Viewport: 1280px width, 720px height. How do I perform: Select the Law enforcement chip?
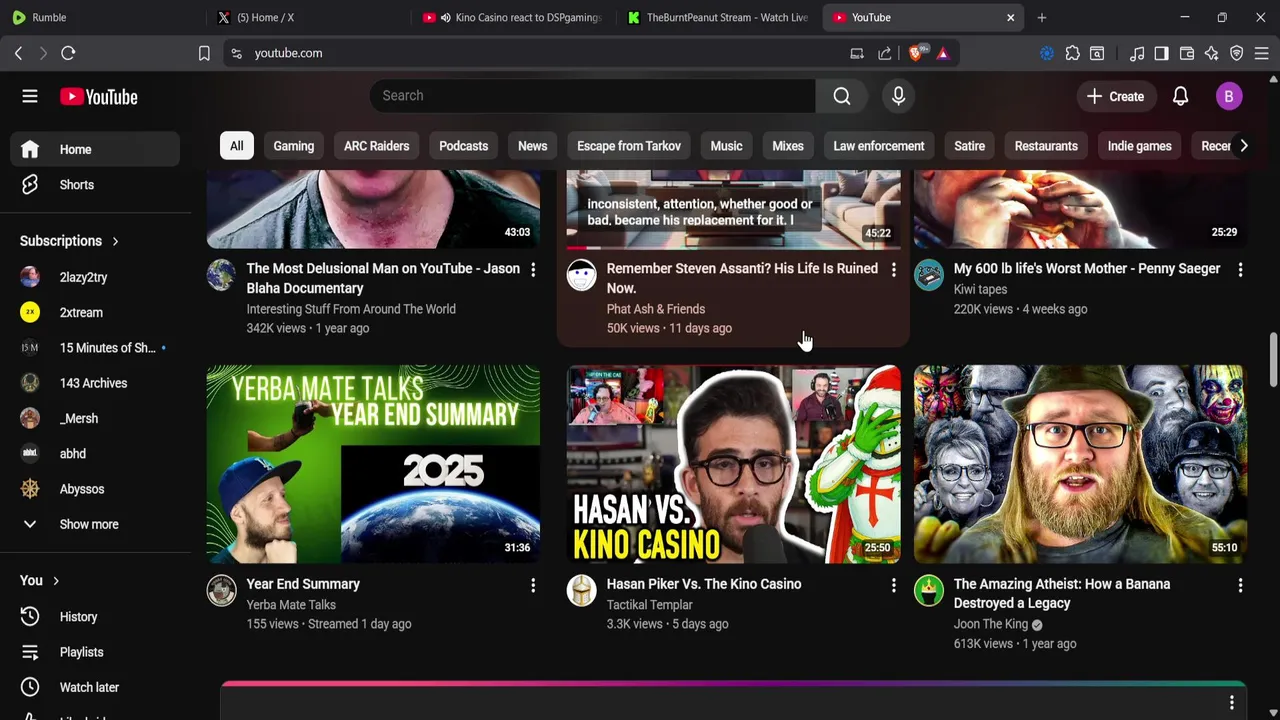click(879, 146)
